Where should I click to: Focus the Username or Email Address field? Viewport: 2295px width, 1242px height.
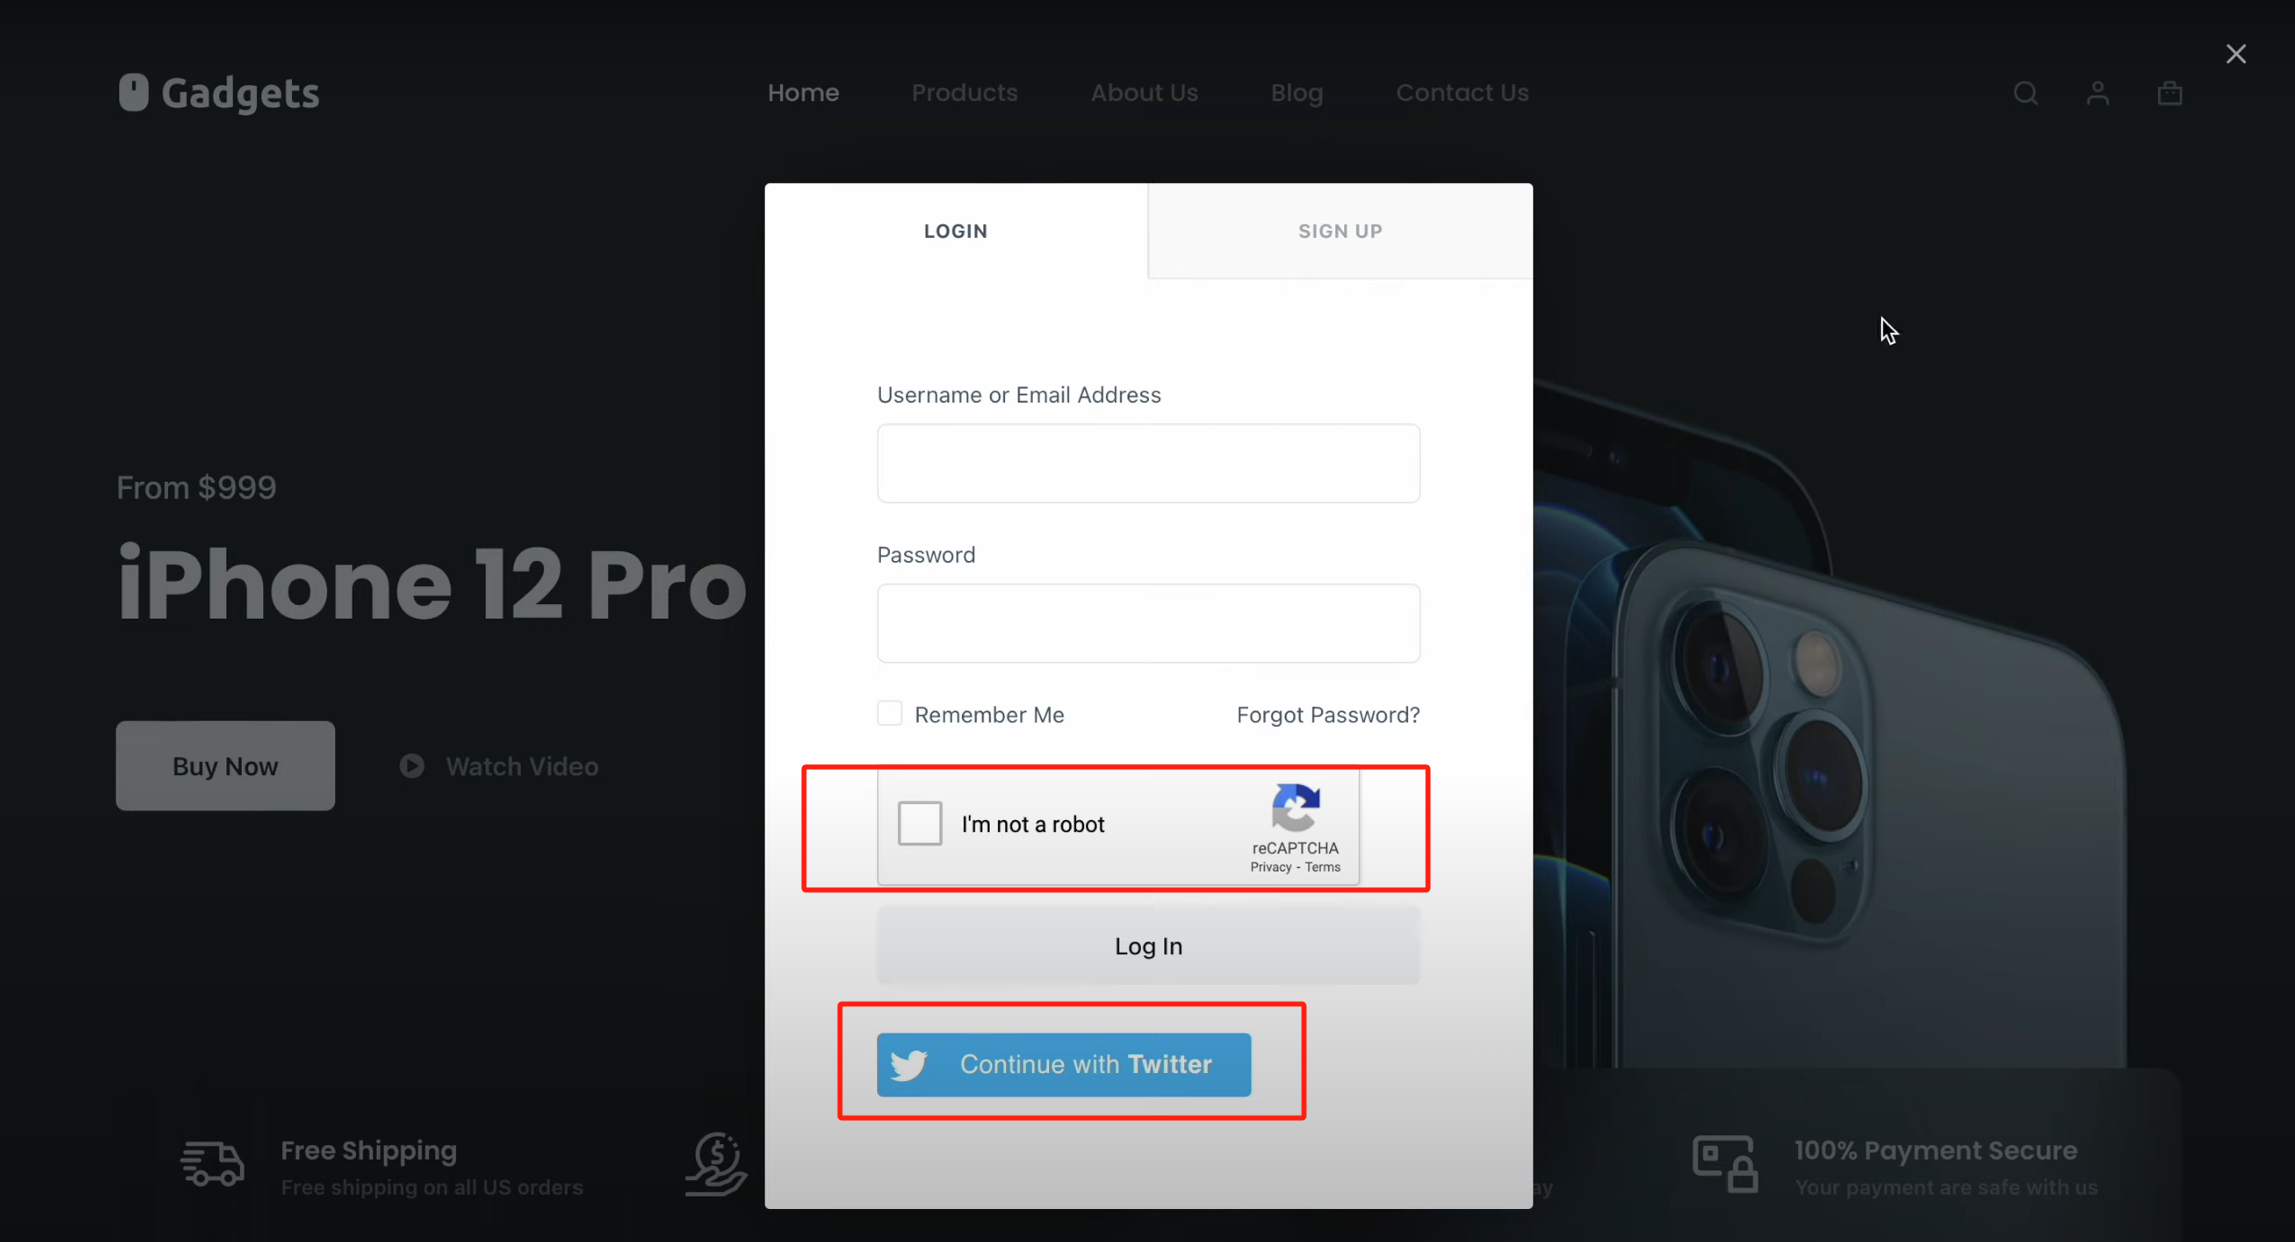pyautogui.click(x=1148, y=463)
